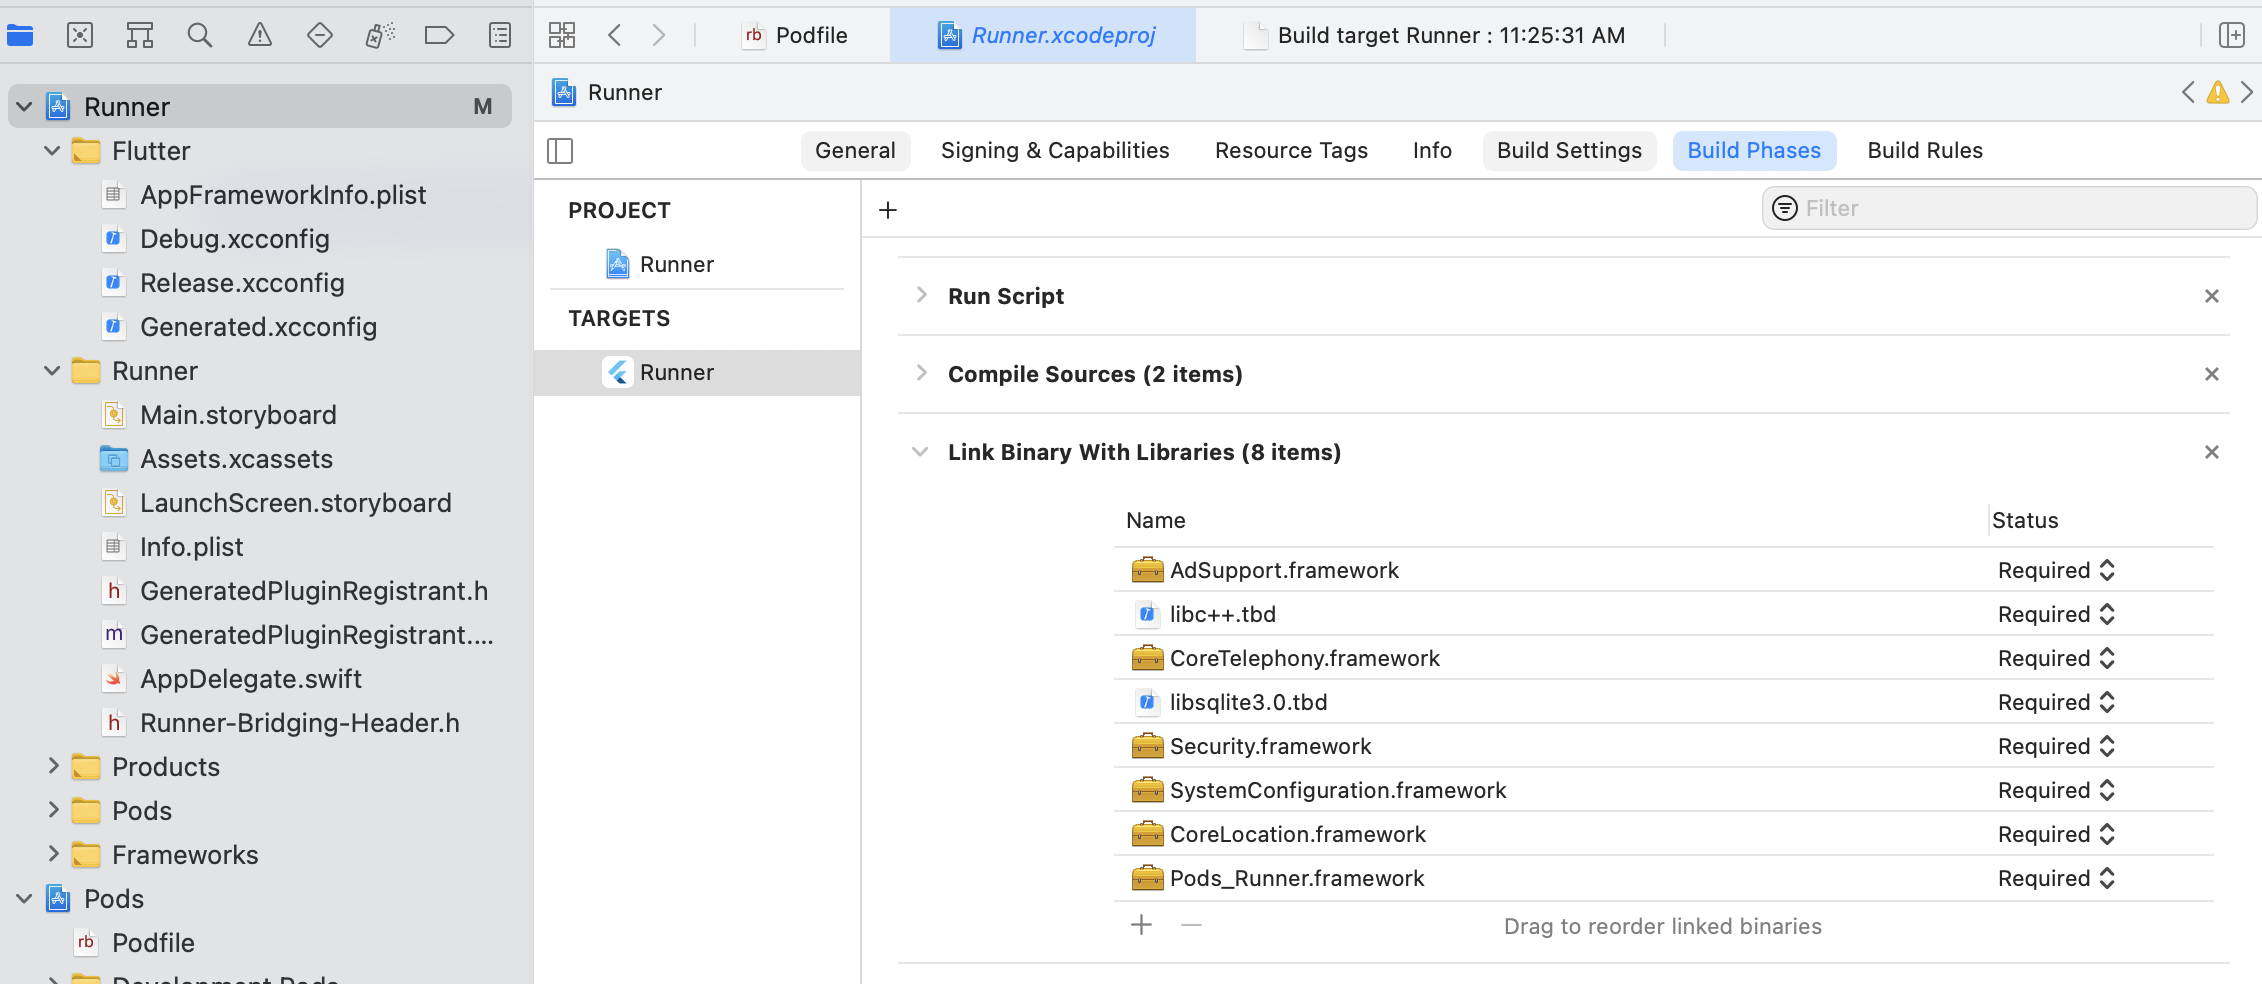This screenshot has width=2262, height=984.
Task: Jump to next issue arrow
Action: tap(2247, 92)
